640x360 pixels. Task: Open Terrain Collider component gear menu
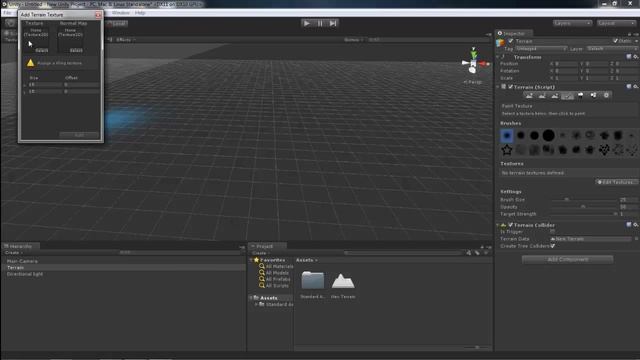636,225
